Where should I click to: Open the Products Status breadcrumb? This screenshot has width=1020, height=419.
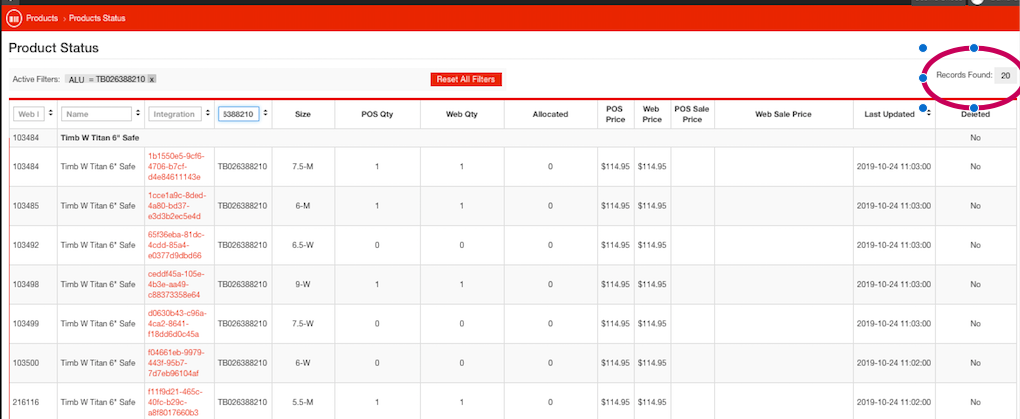tap(98, 18)
